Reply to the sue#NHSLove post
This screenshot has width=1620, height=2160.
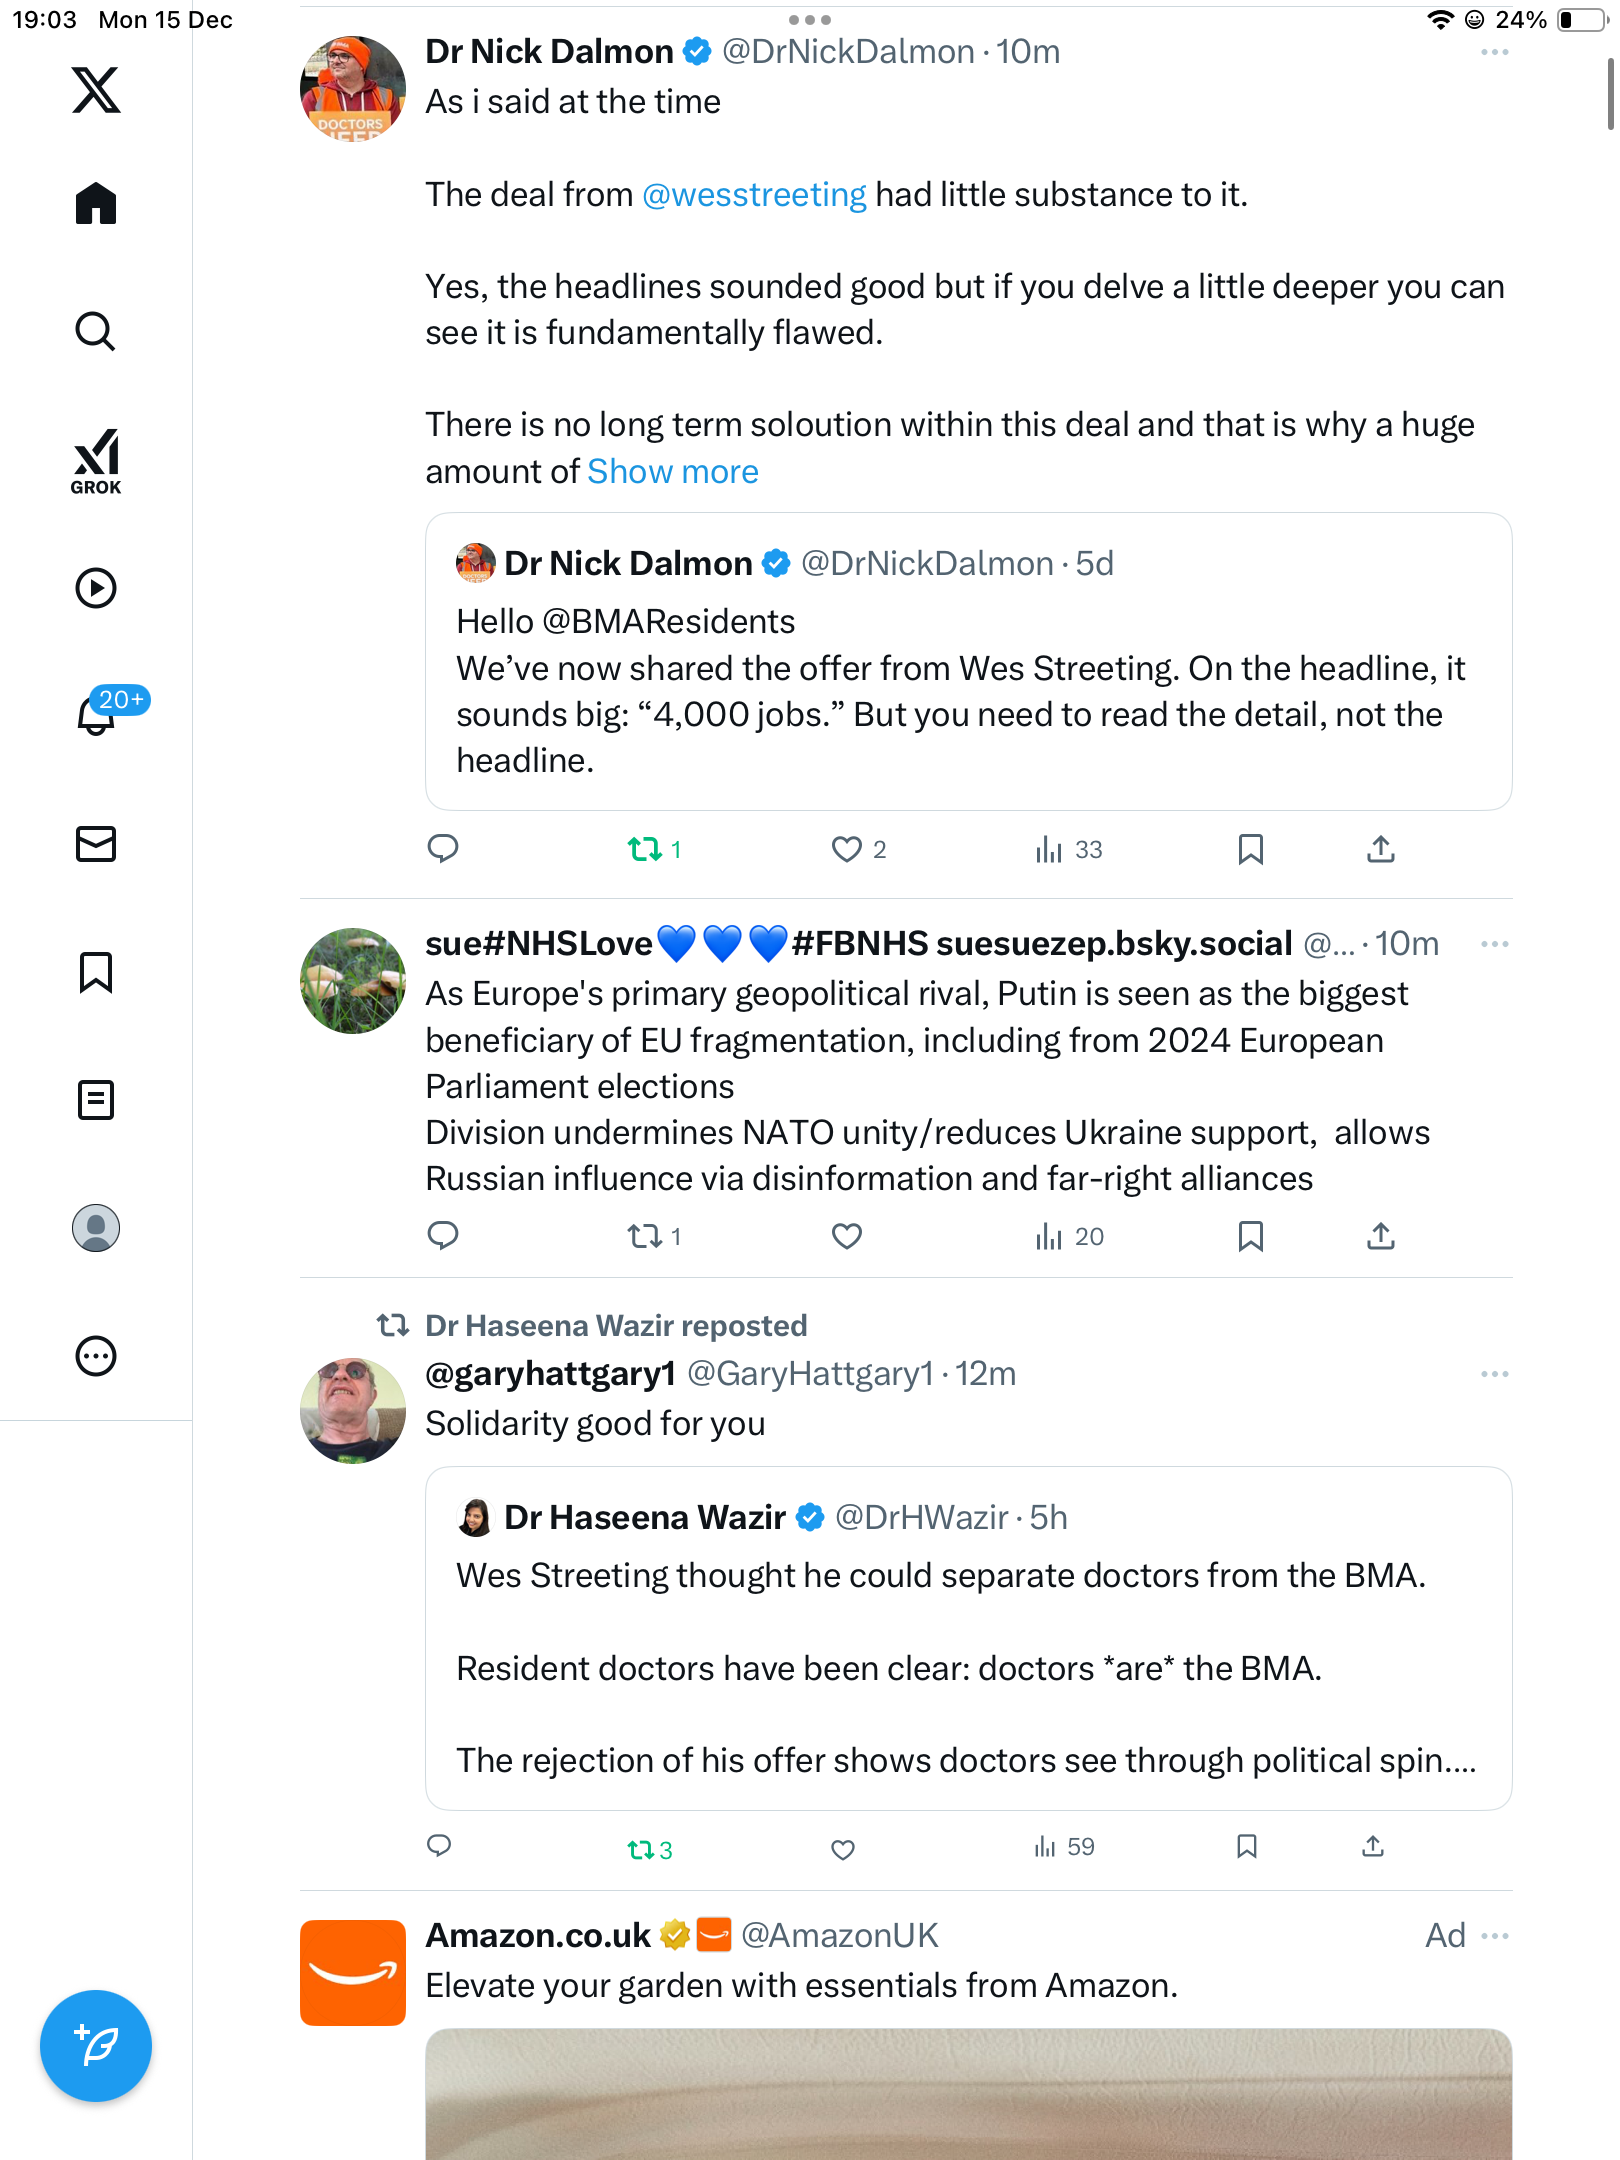click(443, 1236)
